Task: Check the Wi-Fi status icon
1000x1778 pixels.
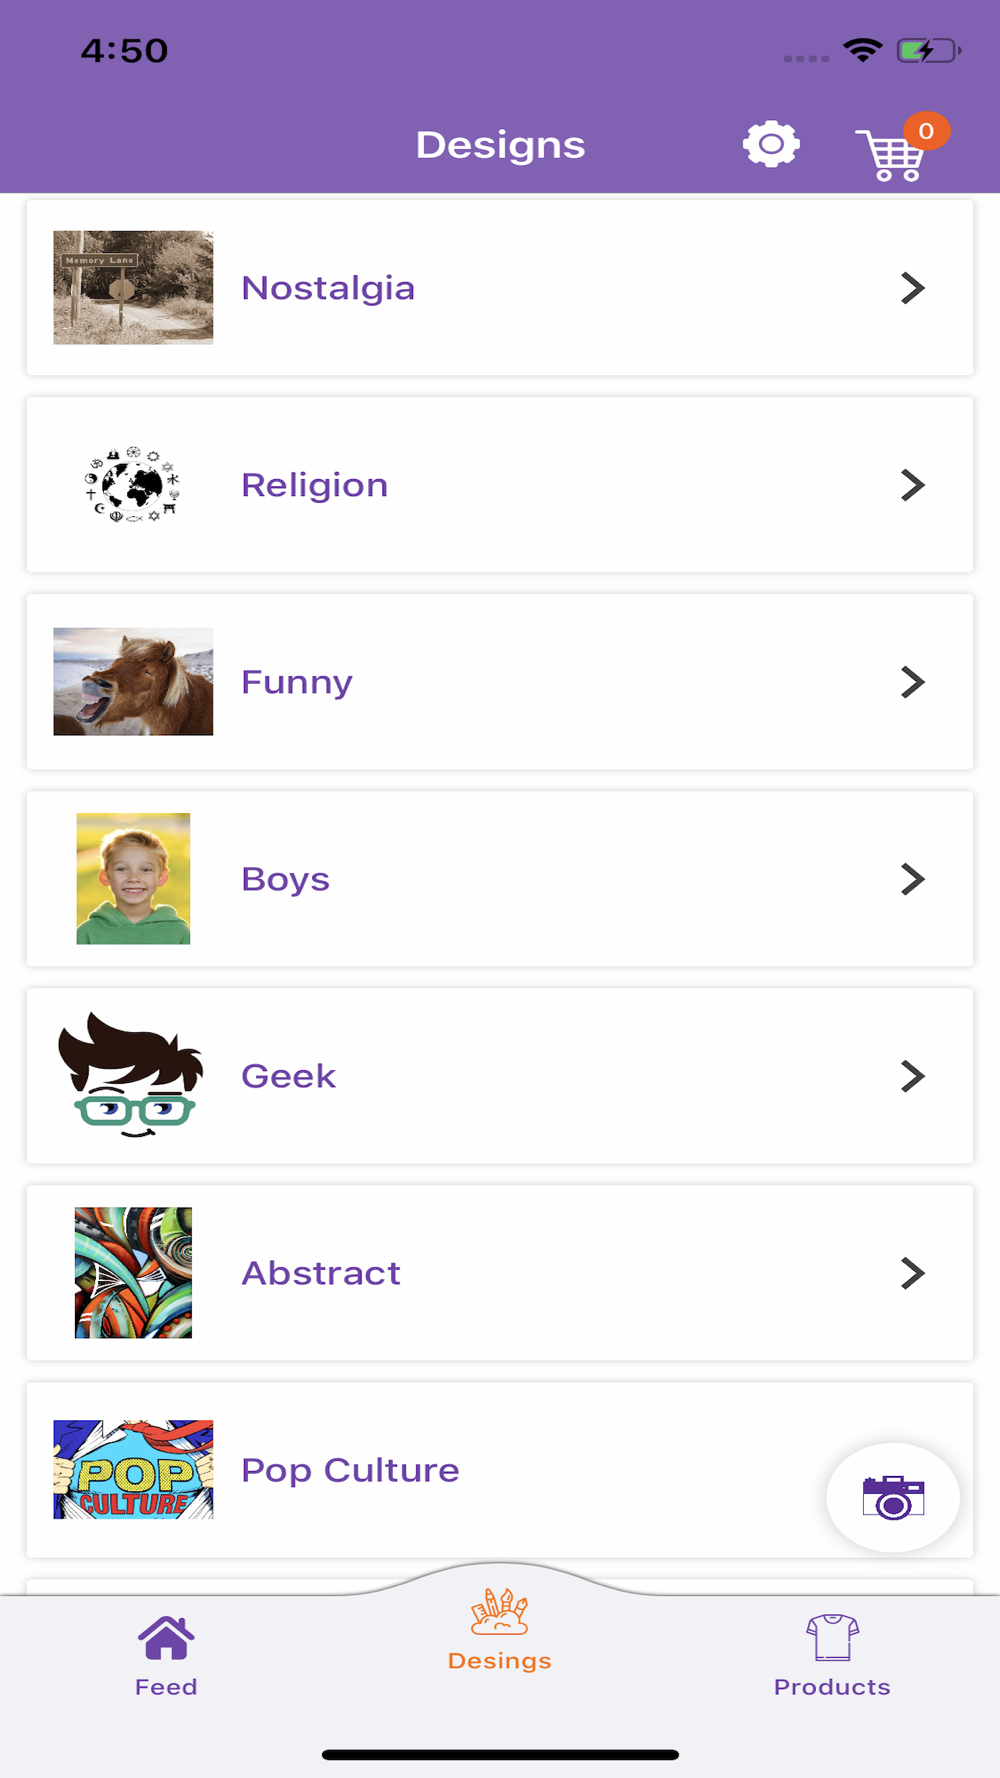Action: click(862, 50)
